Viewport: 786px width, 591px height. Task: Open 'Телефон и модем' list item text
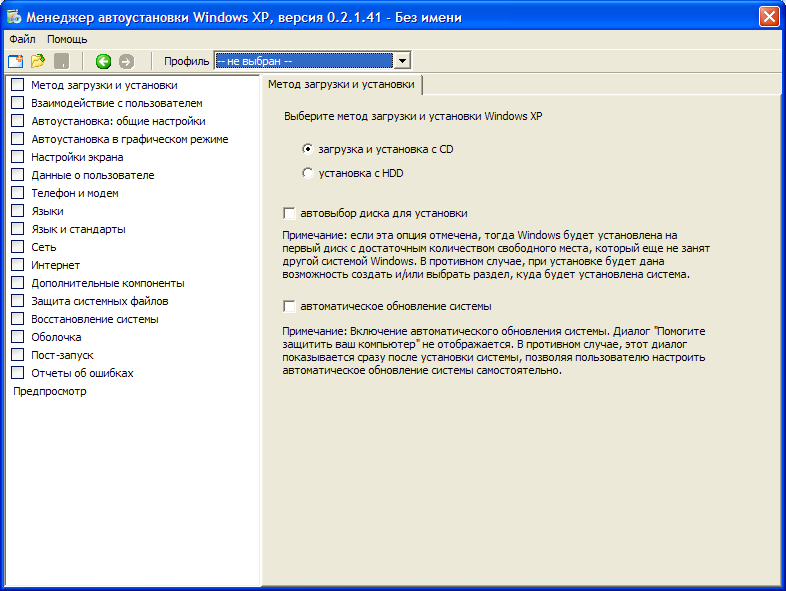click(x=75, y=193)
